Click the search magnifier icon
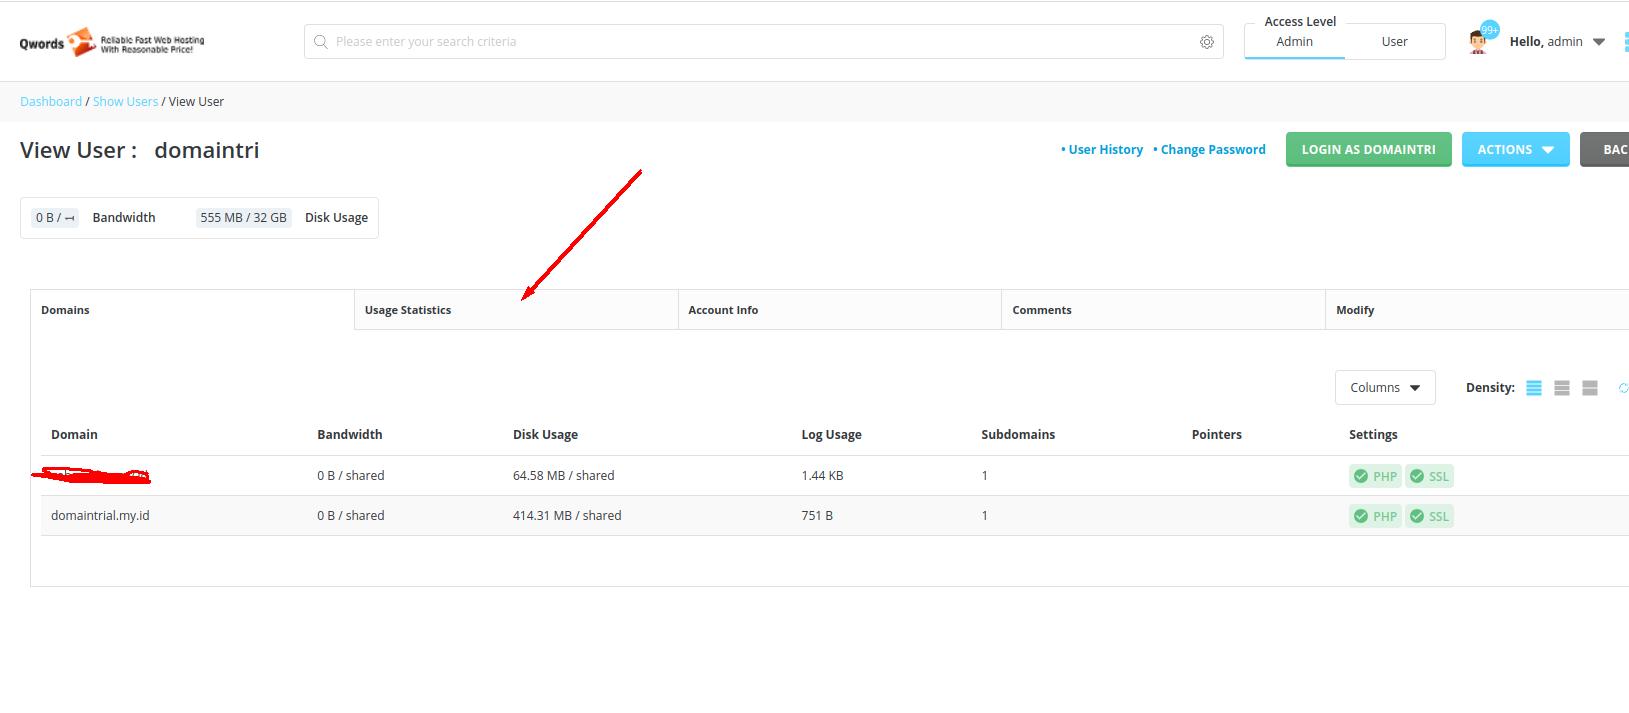This screenshot has height=713, width=1629. click(321, 42)
